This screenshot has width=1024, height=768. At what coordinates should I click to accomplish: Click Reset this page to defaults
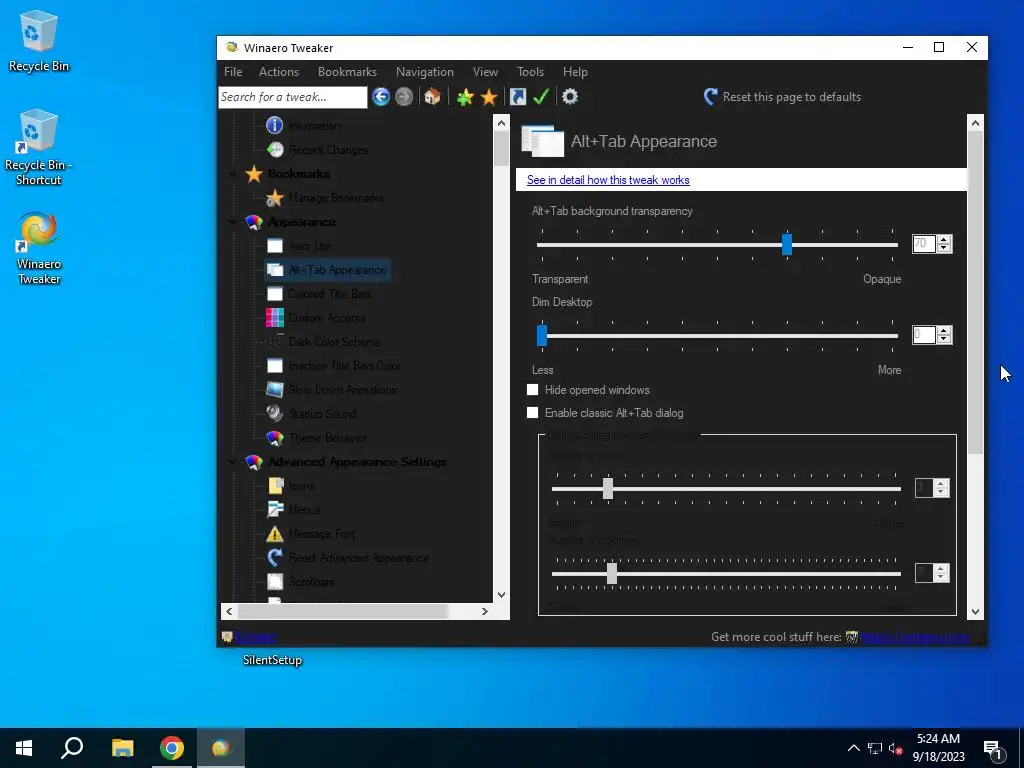pyautogui.click(x=782, y=97)
